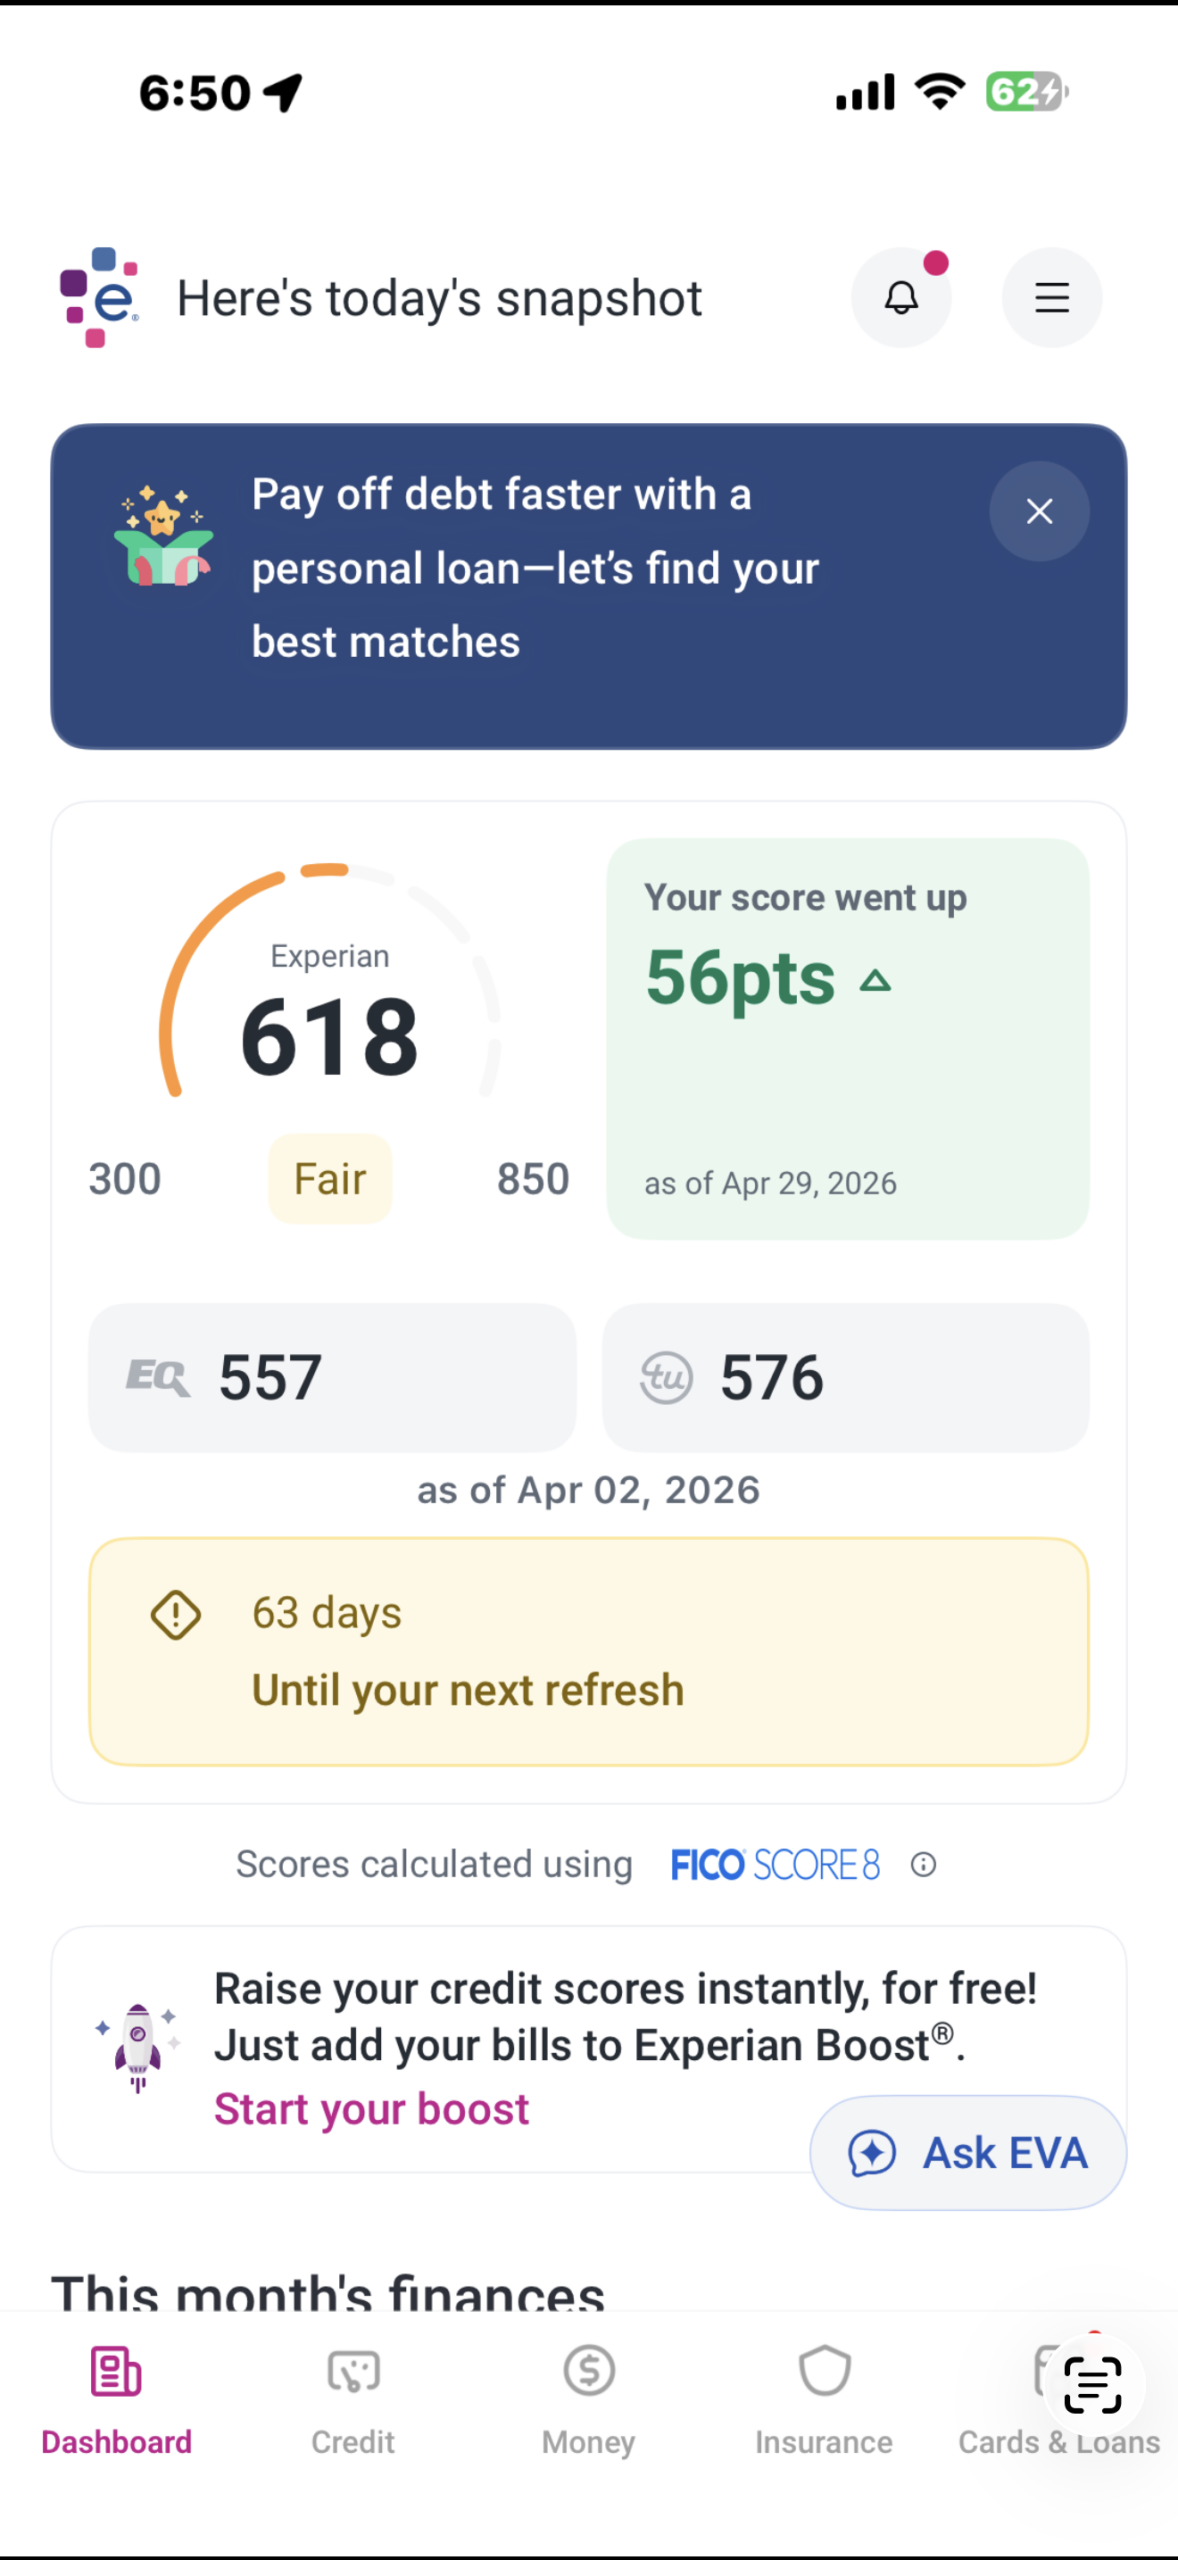Open the TransUnion 576 score tile
Viewport: 1178px width, 2560px height.
click(x=845, y=1377)
